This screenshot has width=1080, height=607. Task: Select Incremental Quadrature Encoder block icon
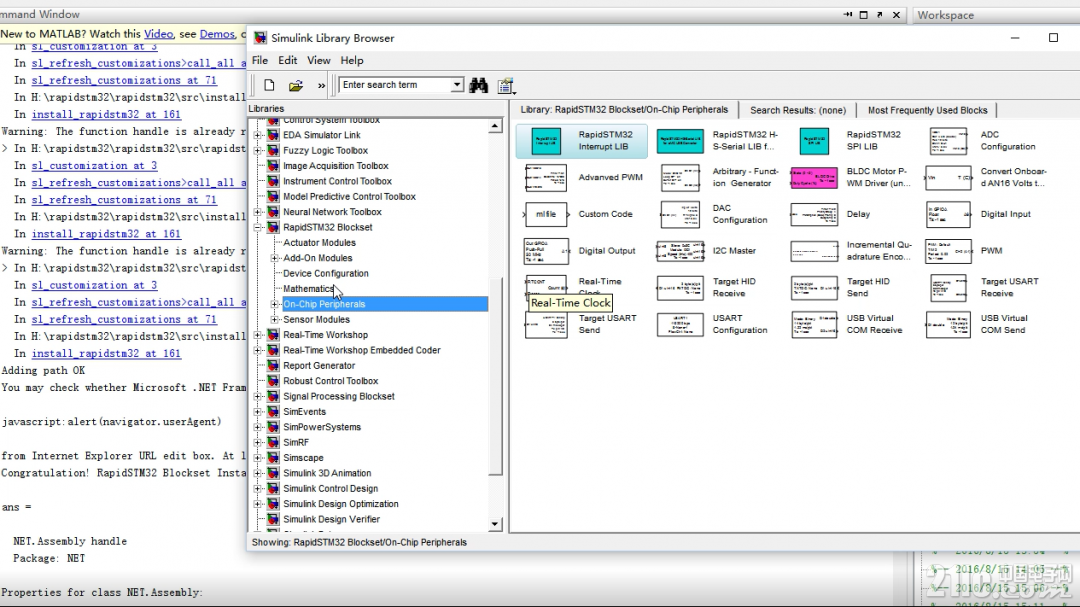pos(814,251)
